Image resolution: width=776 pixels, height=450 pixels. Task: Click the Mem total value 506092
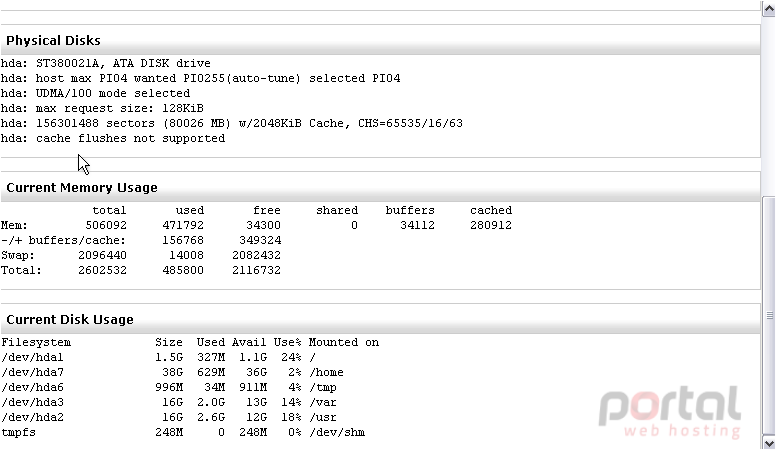[x=106, y=225]
